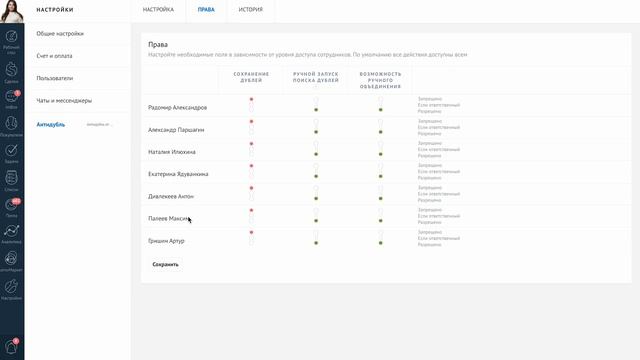
Task: Click the Возможность ручного объединения header
Action: point(380,80)
